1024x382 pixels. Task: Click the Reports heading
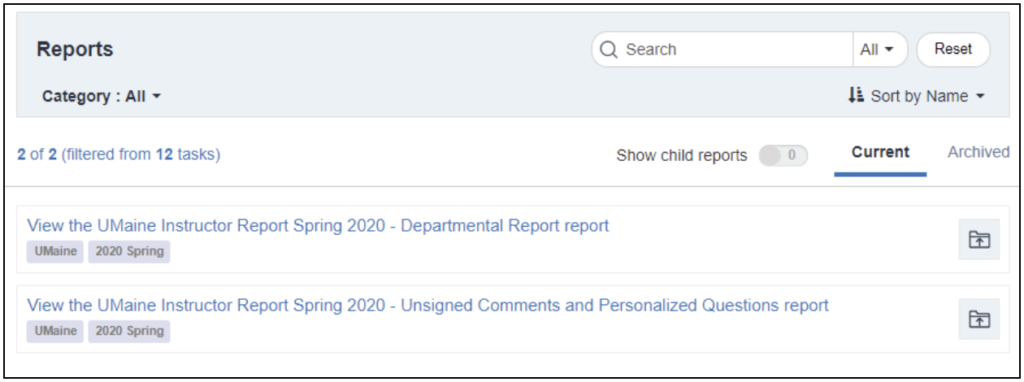tap(75, 49)
